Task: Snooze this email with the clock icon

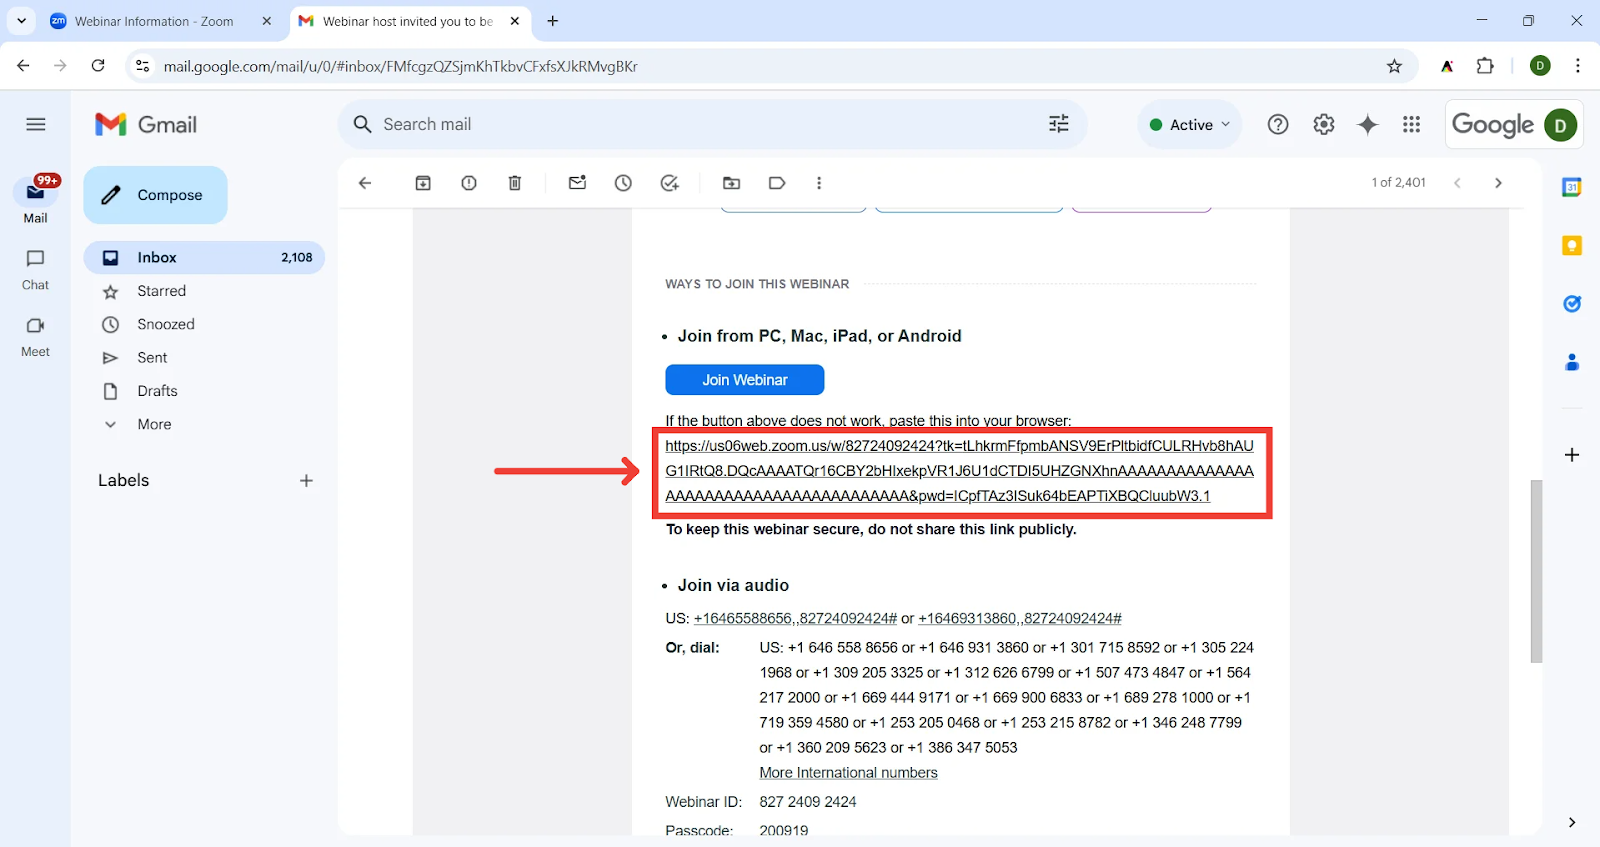Action: [623, 183]
